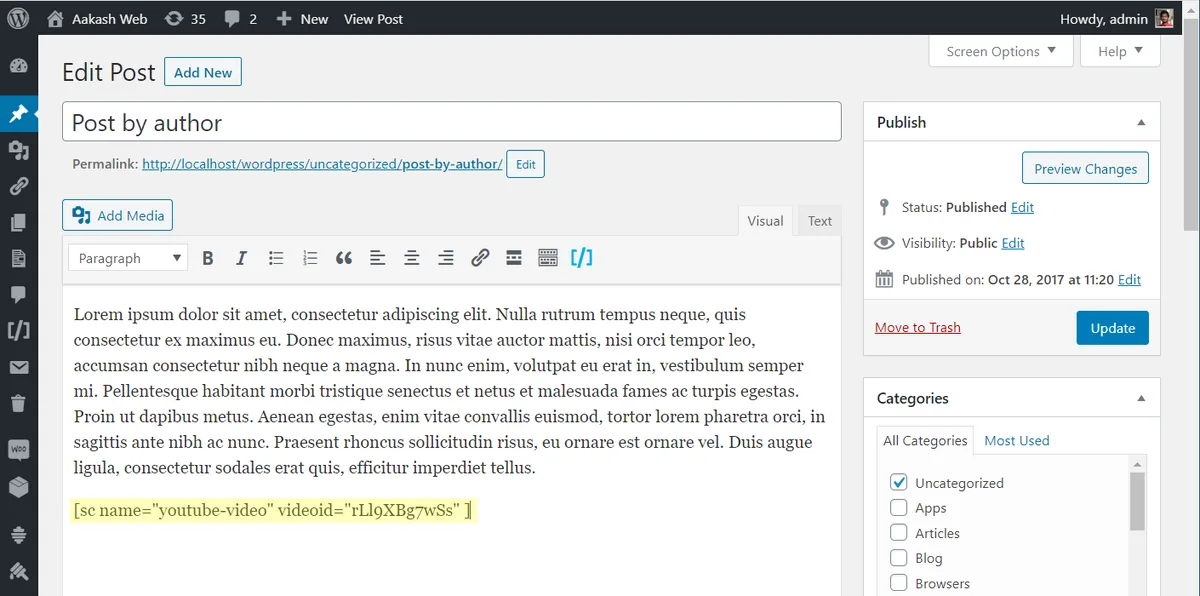Expand the Screen Options panel
This screenshot has height=596, width=1200.
tap(1001, 51)
